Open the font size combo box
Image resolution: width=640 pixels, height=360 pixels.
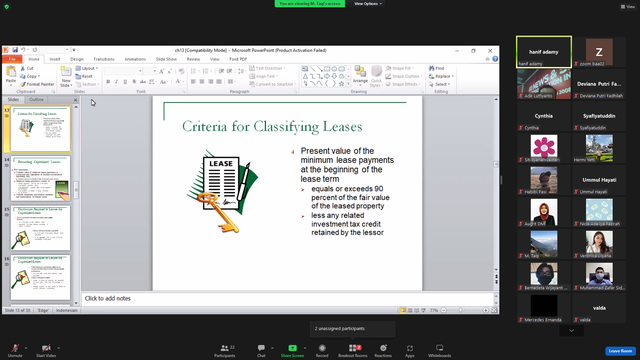pyautogui.click(x=150, y=71)
